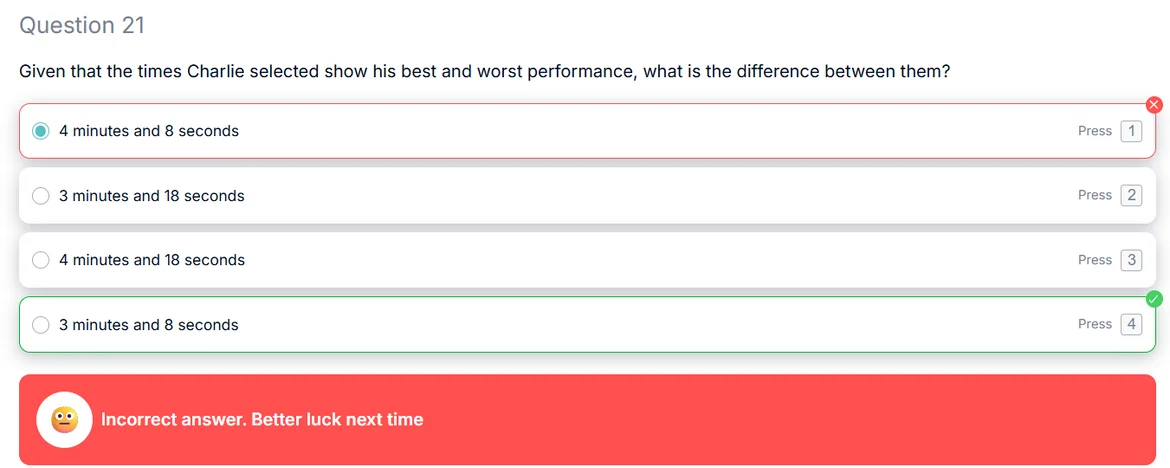1170x468 pixels.
Task: Click the "4 minutes and 18 seconds" answer text
Action: 152,260
